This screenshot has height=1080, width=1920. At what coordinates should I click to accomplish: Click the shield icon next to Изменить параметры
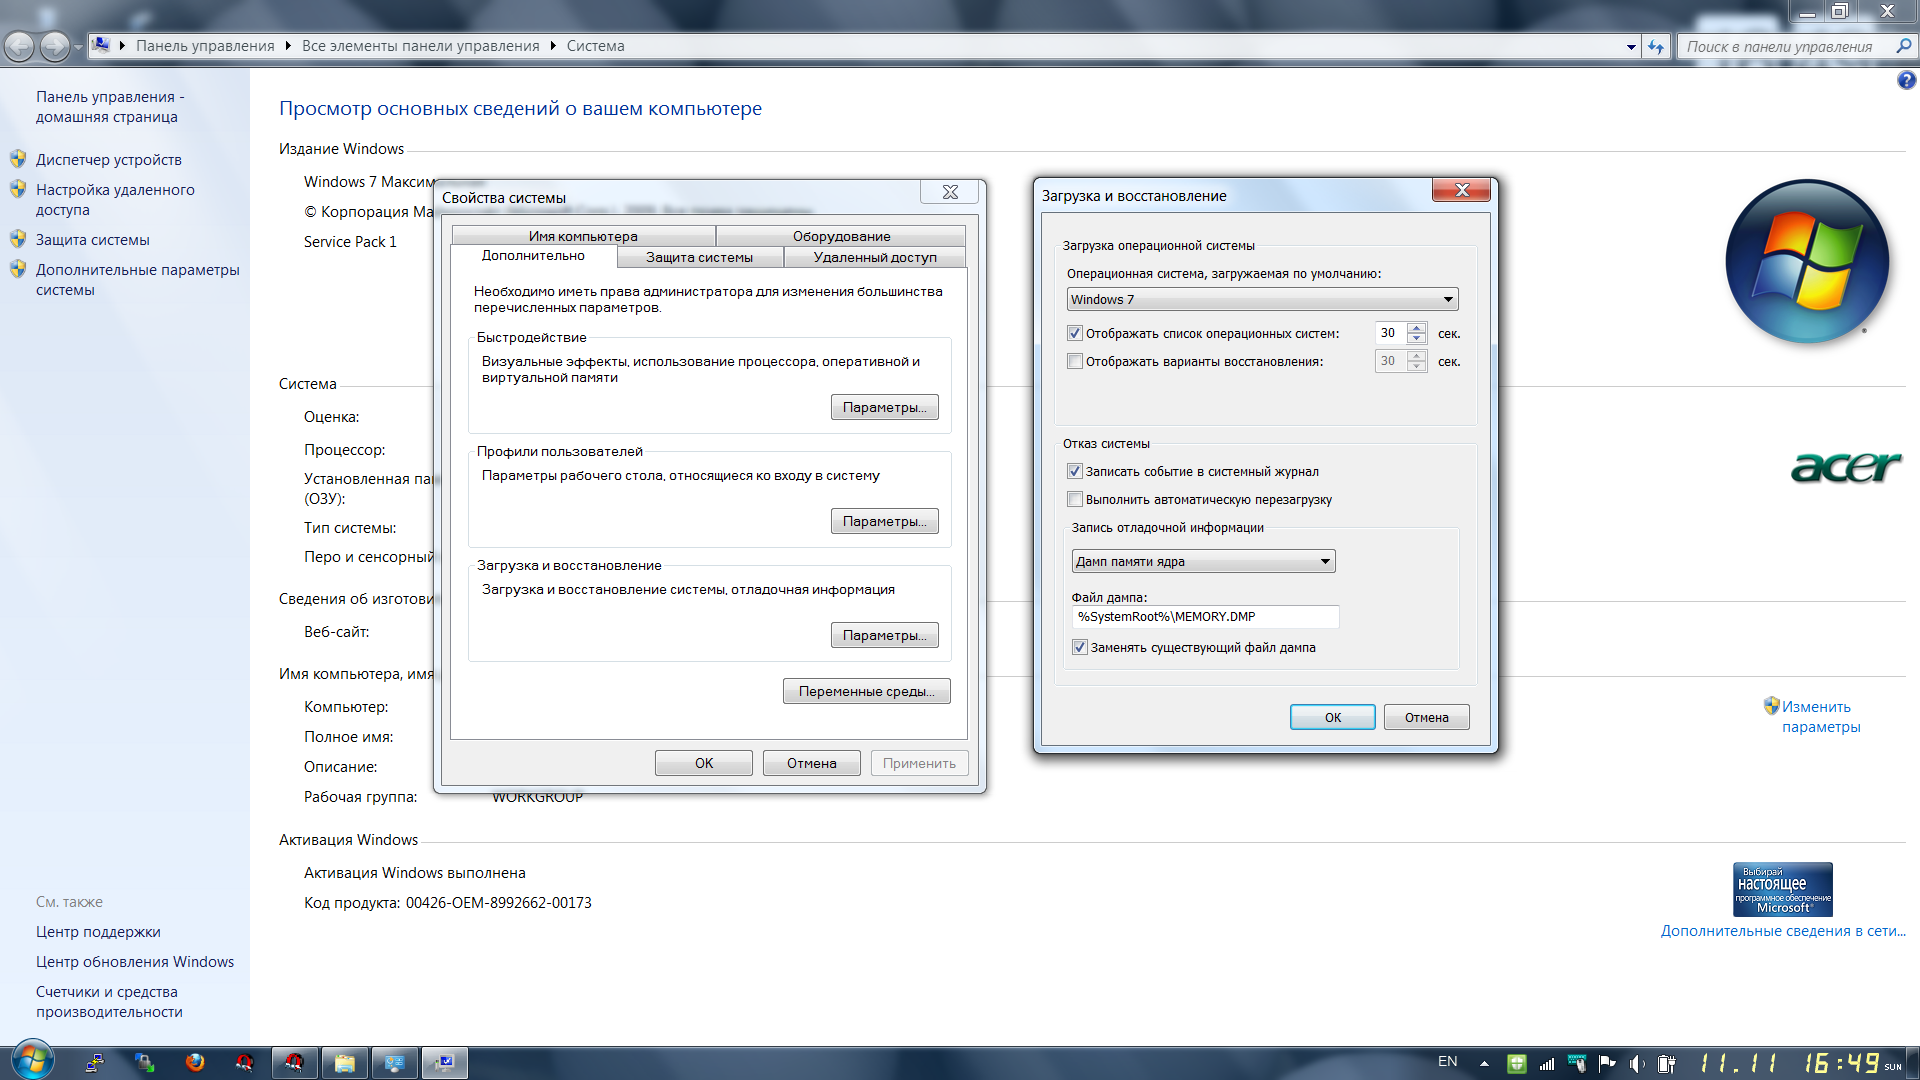(x=1771, y=706)
